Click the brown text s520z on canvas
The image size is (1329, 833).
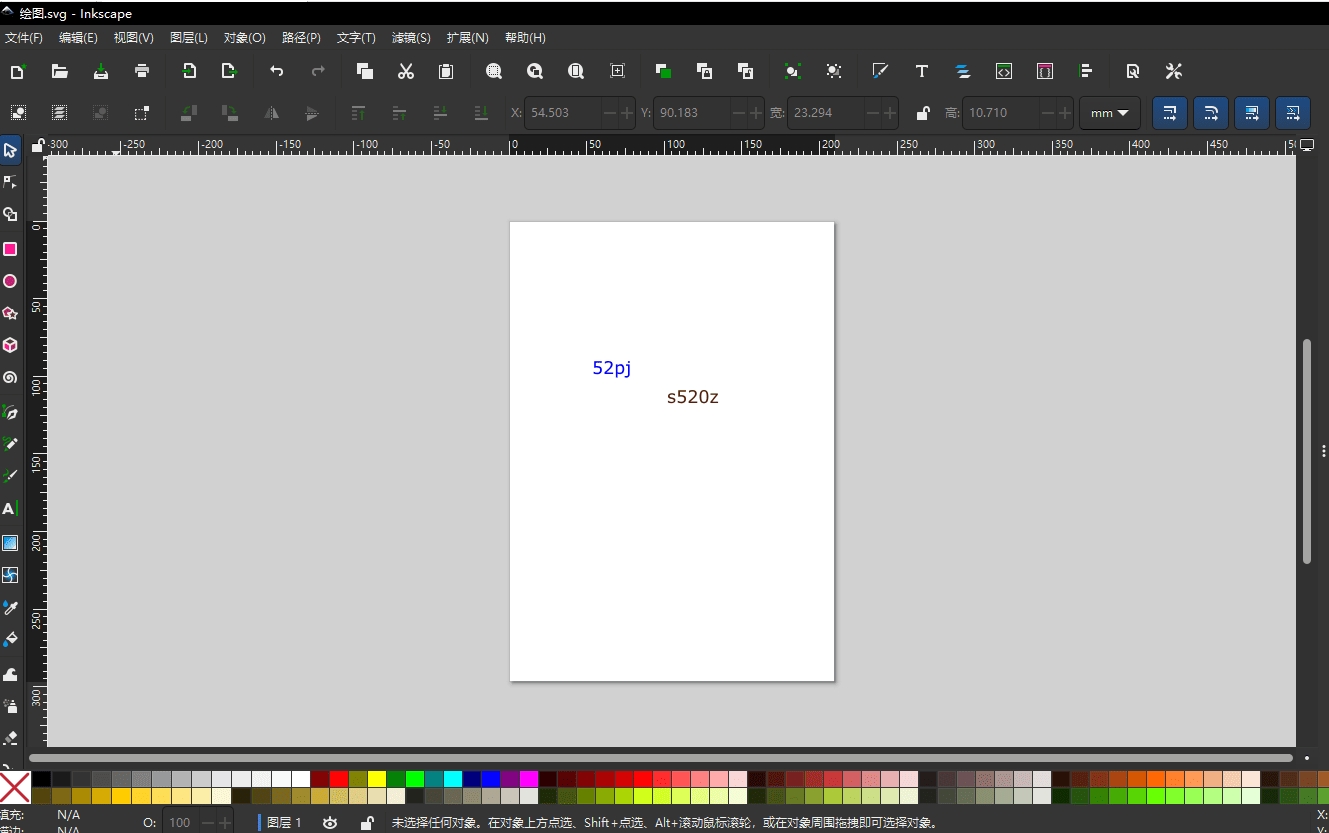tap(693, 397)
